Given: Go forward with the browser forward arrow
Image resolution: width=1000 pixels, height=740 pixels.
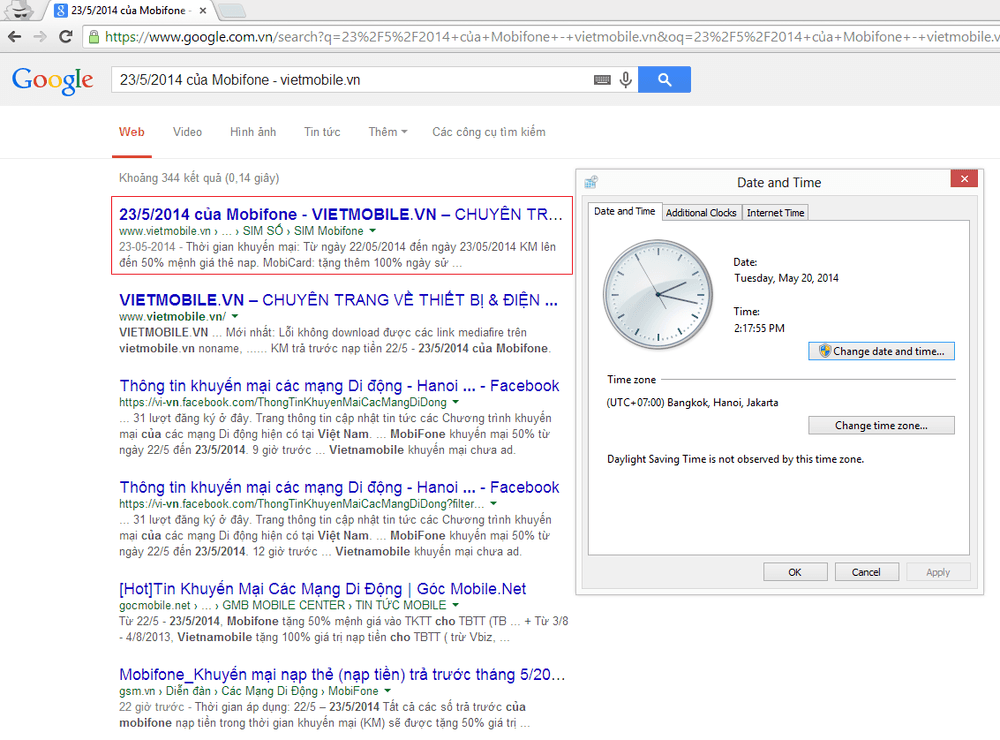Looking at the screenshot, I should tap(40, 37).
